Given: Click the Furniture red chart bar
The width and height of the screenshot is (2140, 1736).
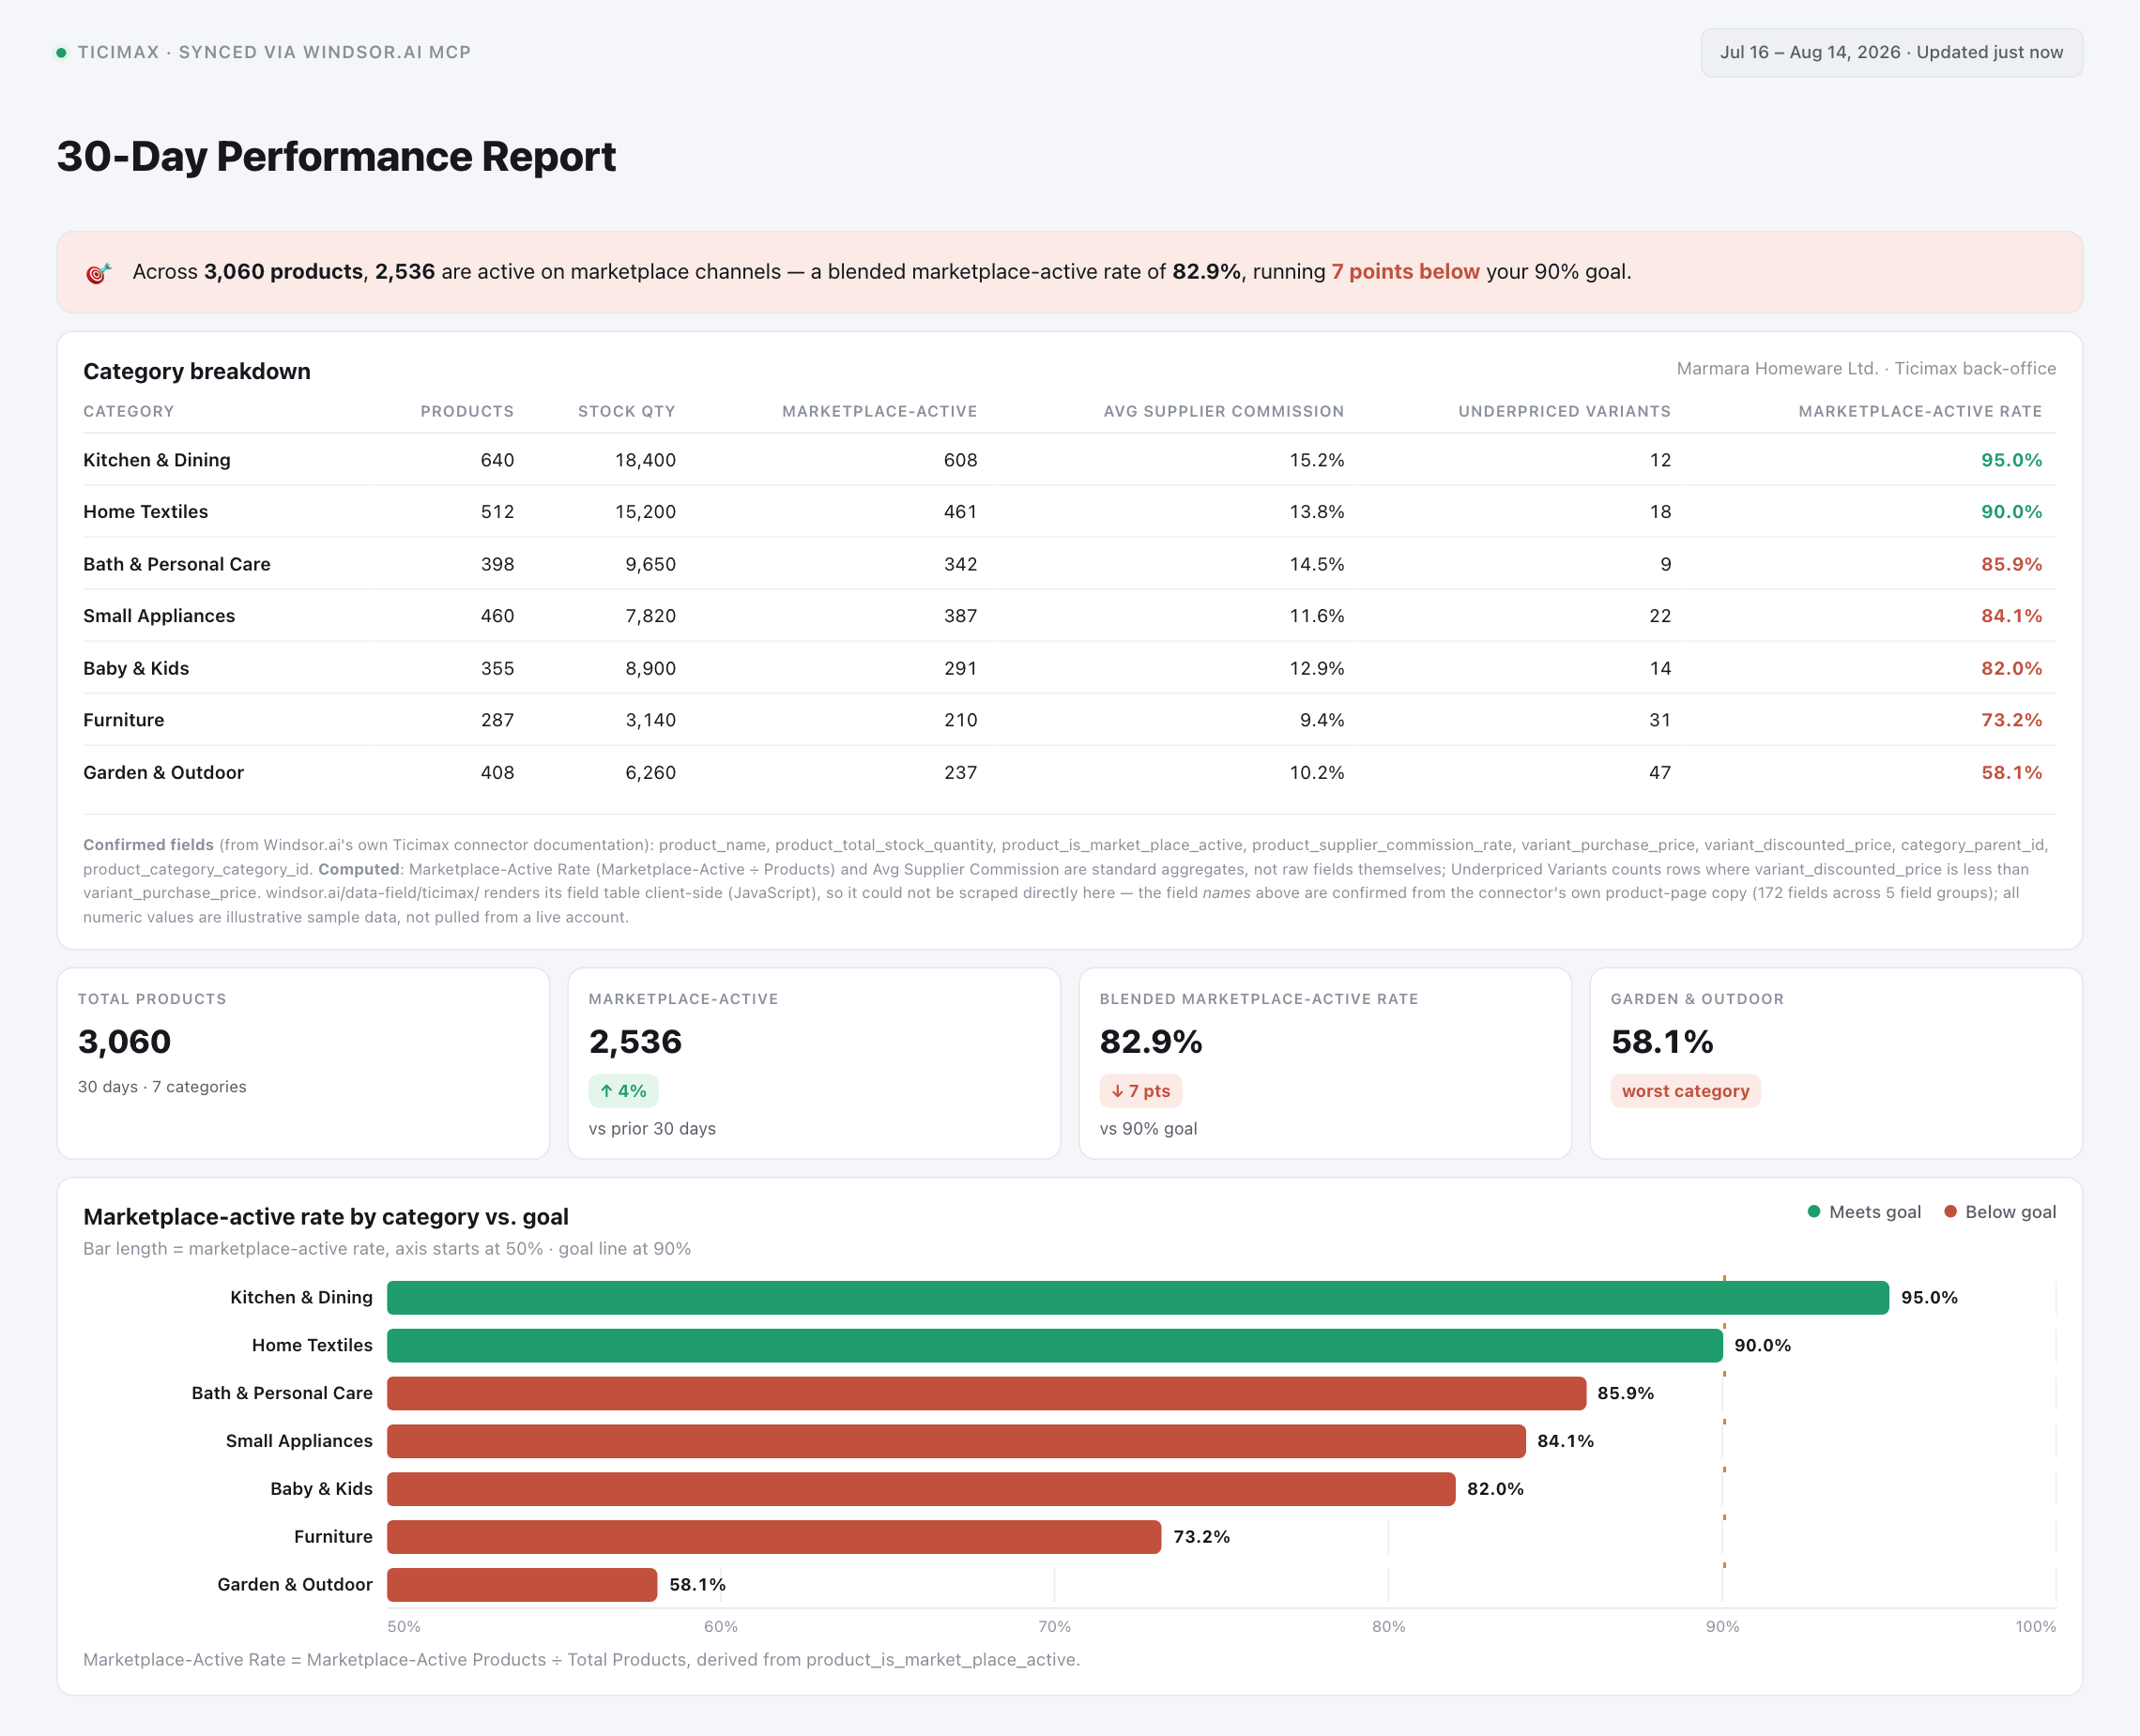Looking at the screenshot, I should pyautogui.click(x=774, y=1537).
